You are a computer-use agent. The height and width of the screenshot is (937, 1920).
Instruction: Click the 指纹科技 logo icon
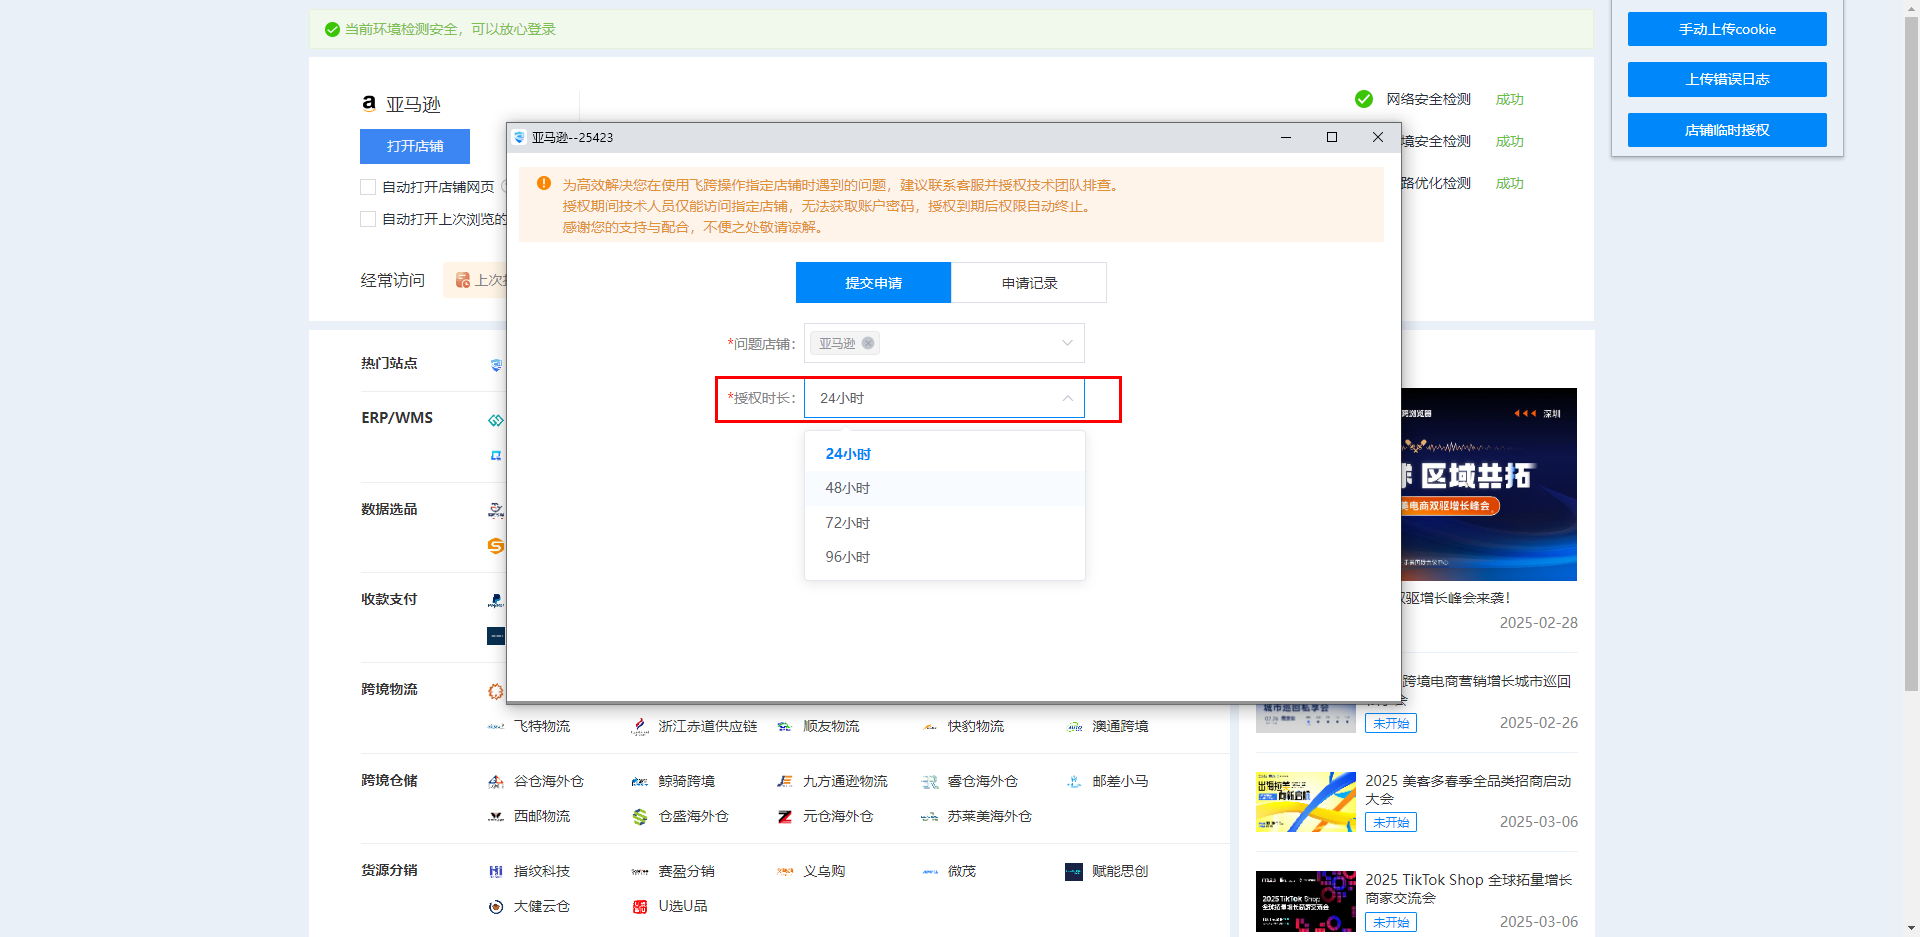496,872
